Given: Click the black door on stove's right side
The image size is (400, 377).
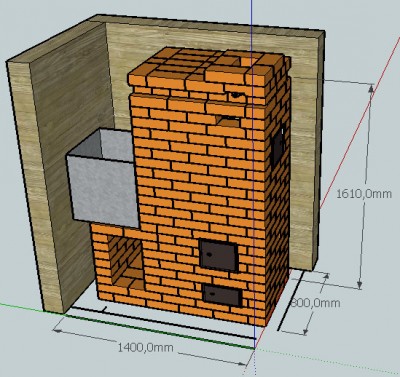Looking at the screenshot, I should click(278, 146).
